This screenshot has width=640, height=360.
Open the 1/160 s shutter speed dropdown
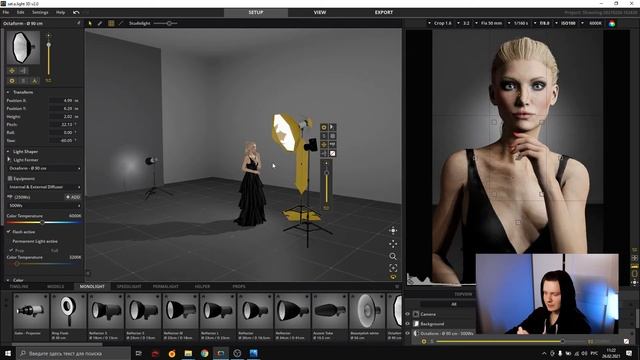[518, 24]
